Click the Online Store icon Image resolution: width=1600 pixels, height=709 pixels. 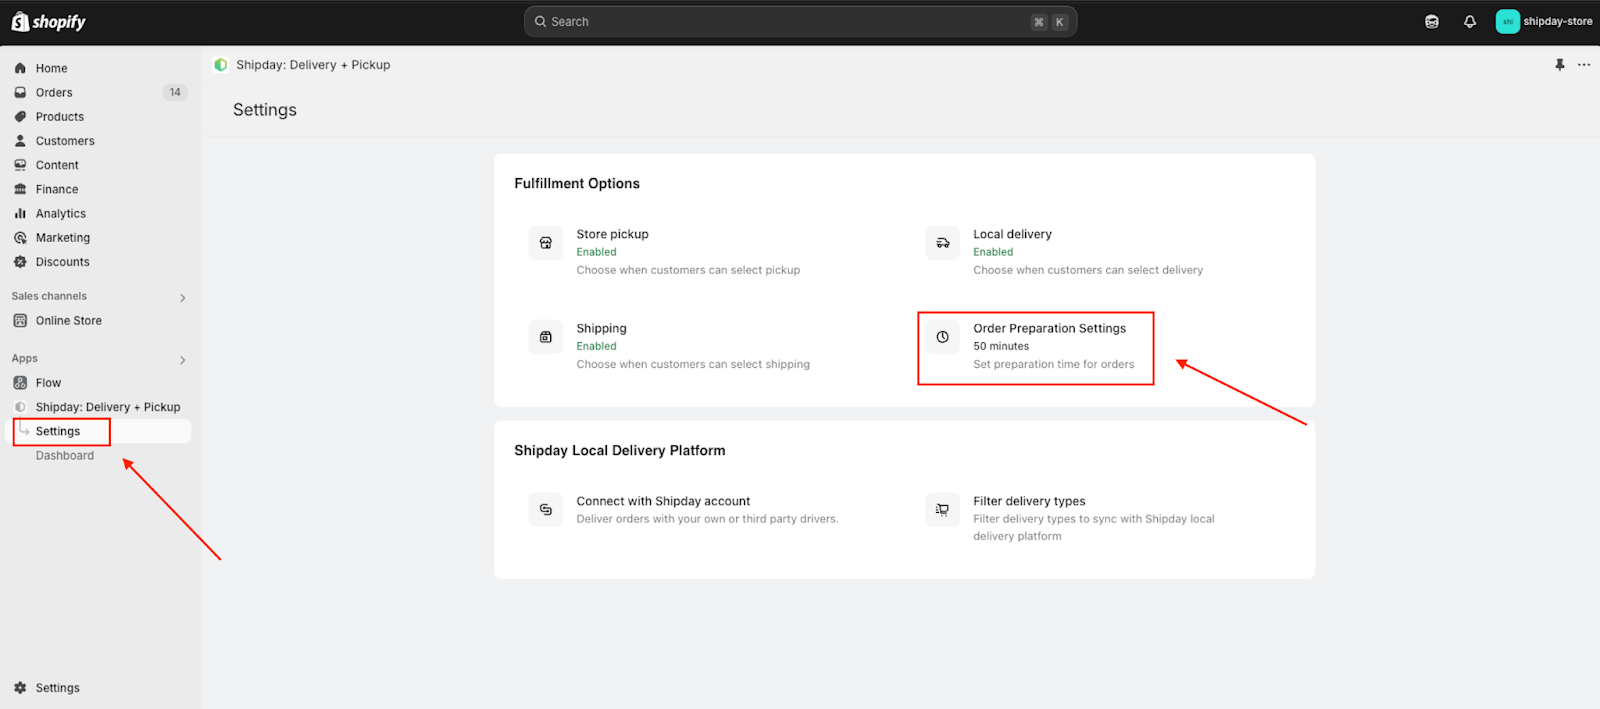point(20,321)
